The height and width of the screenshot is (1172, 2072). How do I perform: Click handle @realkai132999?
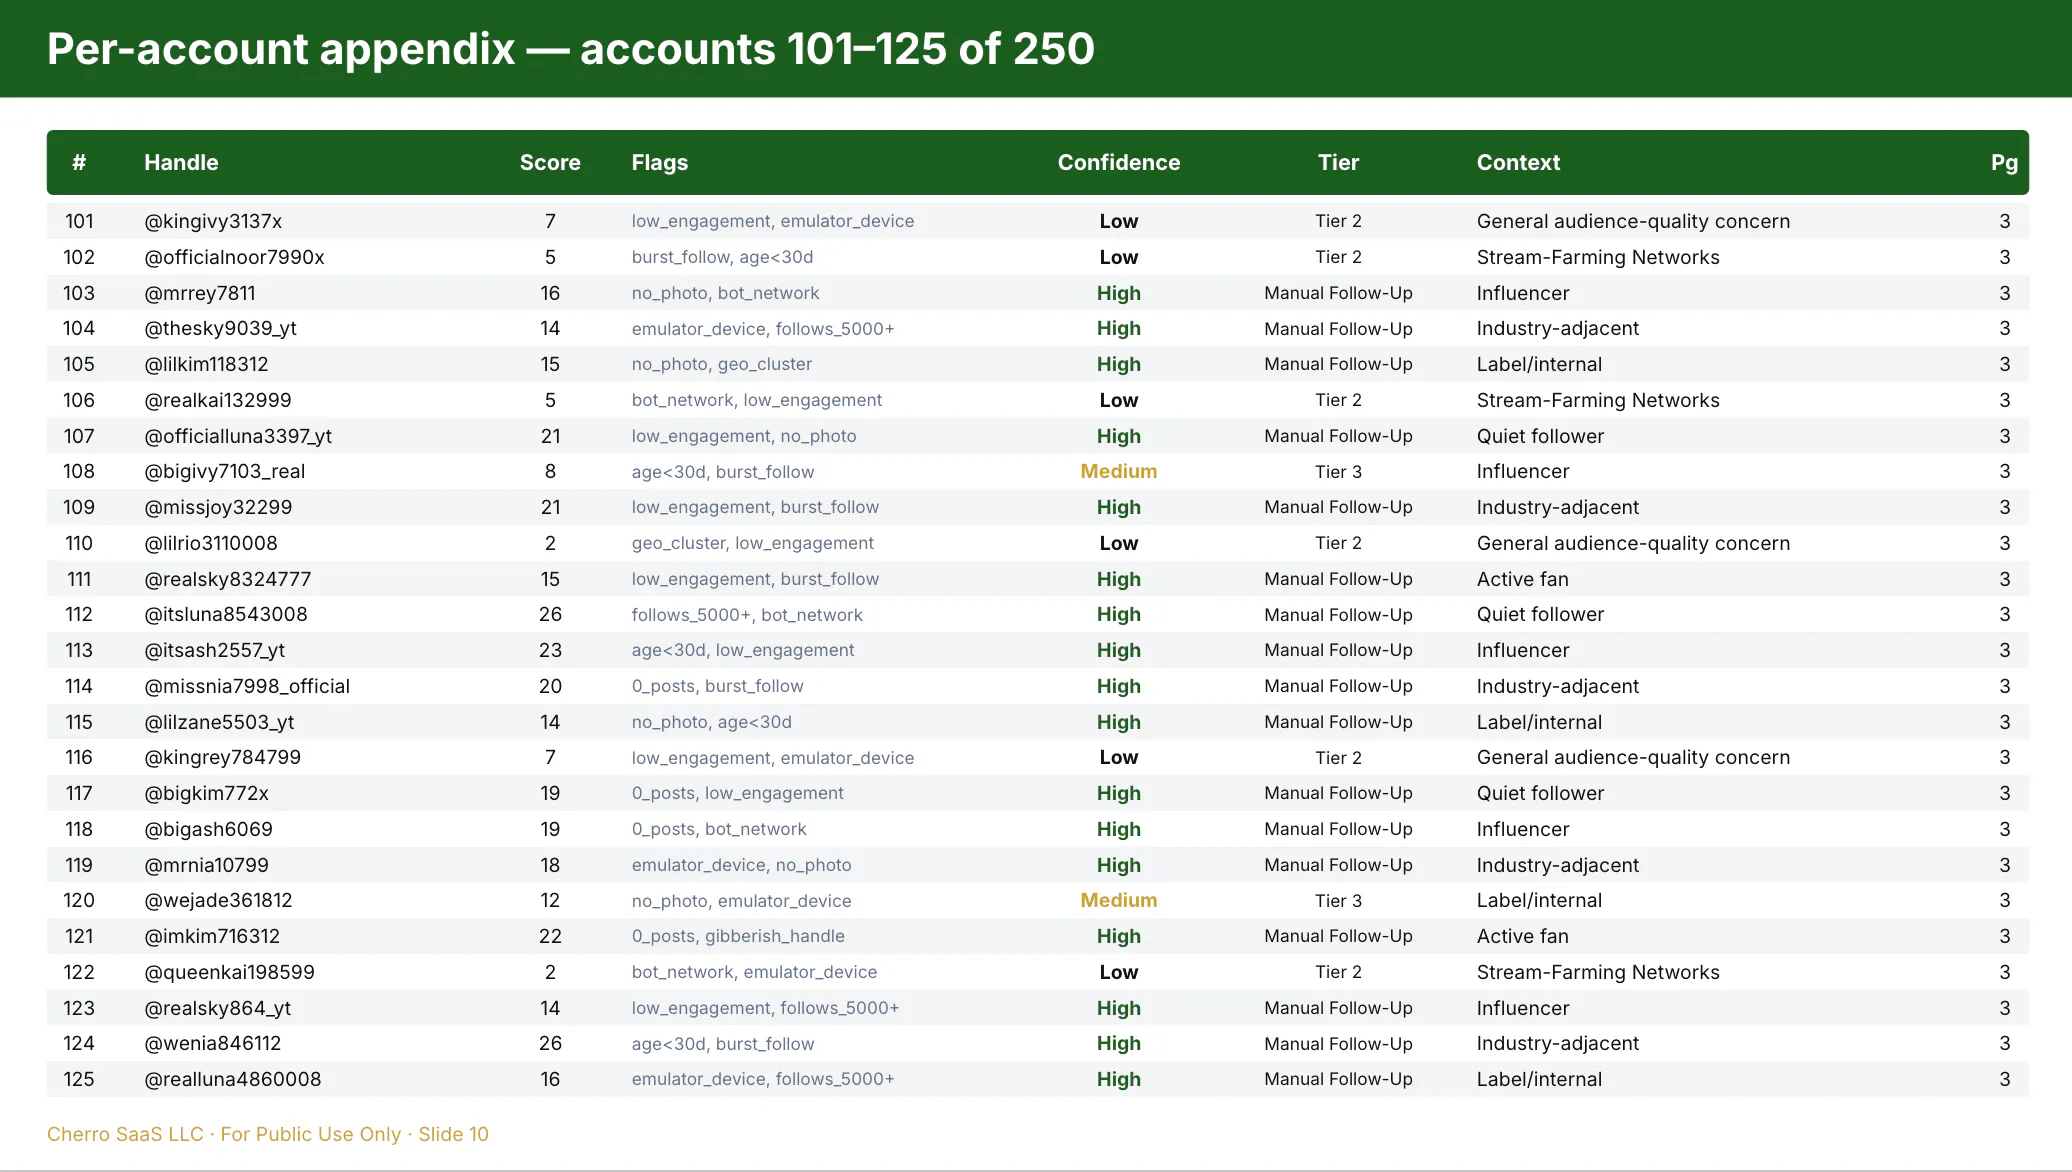pos(218,400)
